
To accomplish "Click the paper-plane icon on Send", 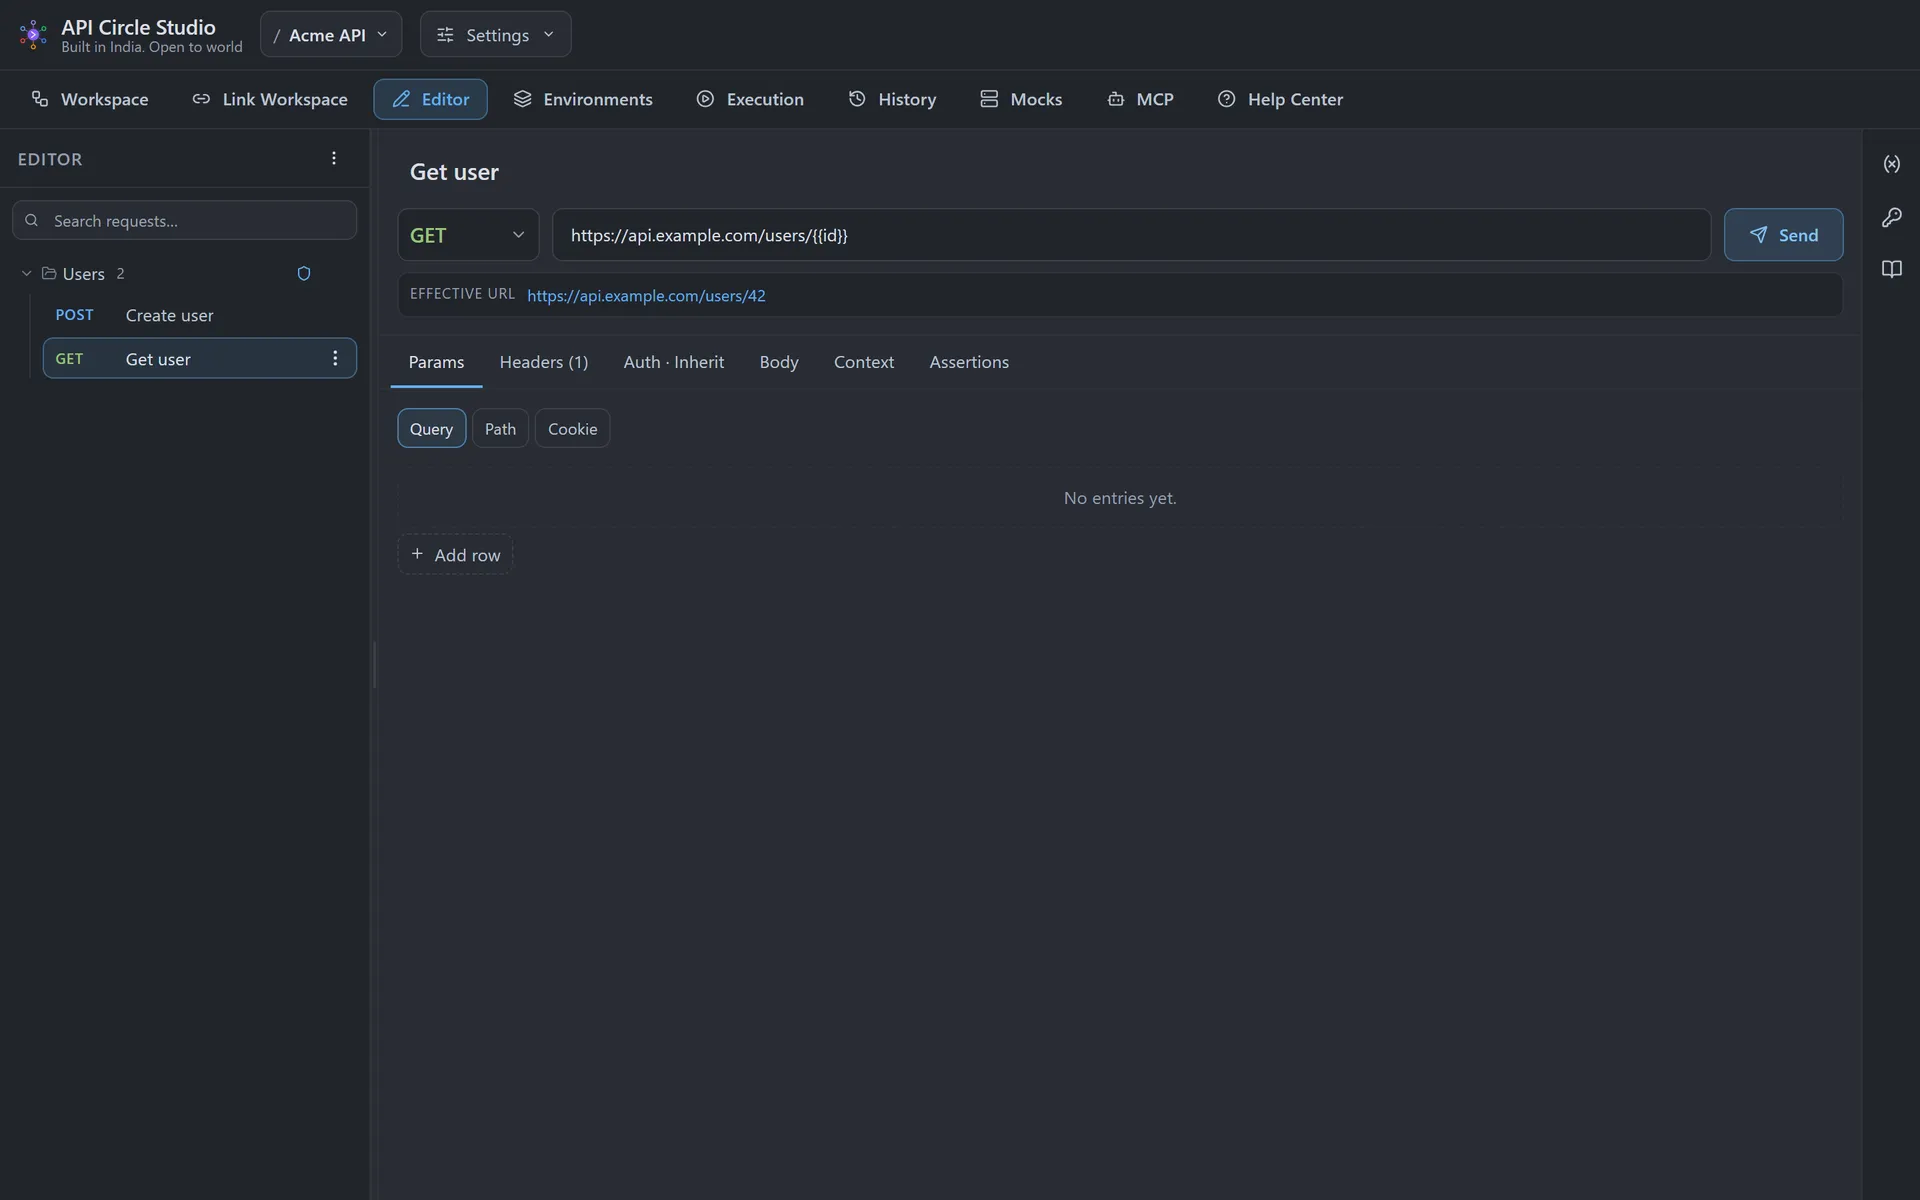I will click(1758, 234).
